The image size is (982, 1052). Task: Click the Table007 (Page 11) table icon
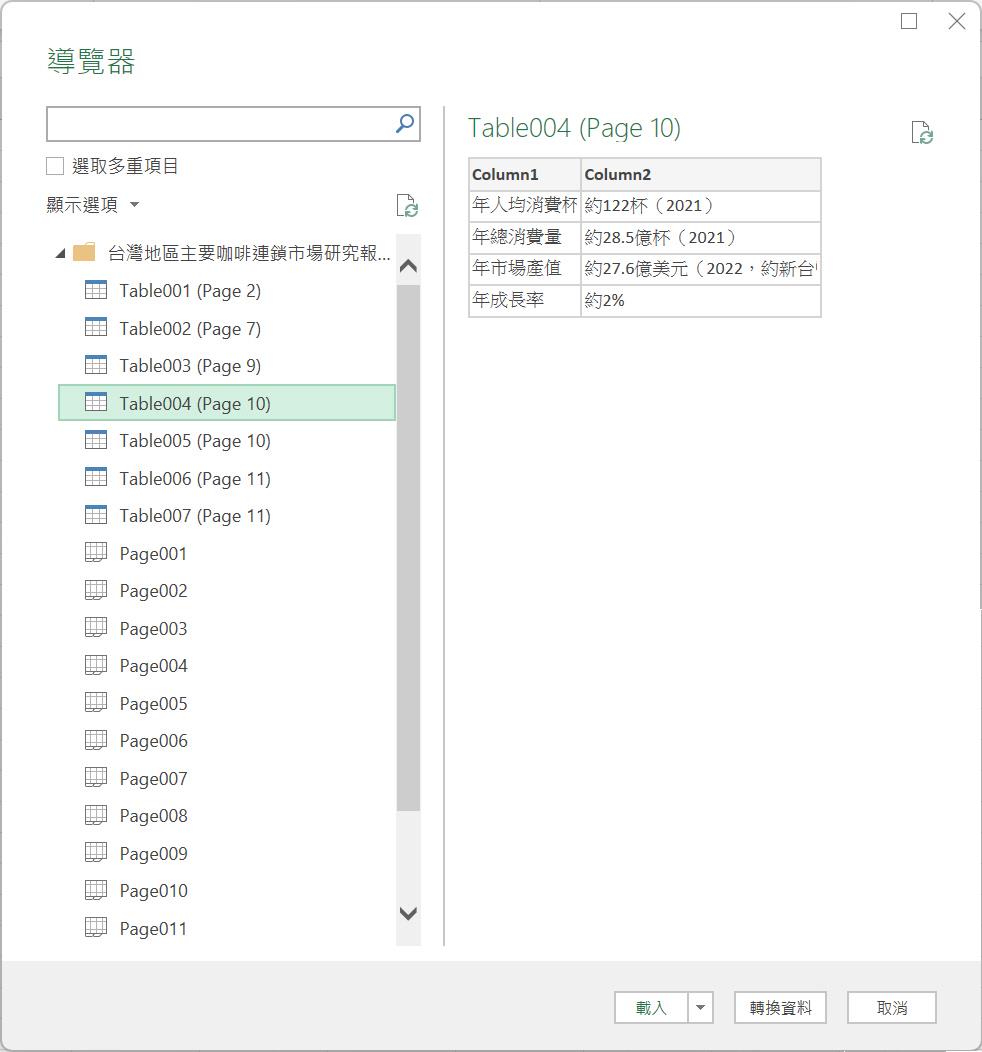96,516
